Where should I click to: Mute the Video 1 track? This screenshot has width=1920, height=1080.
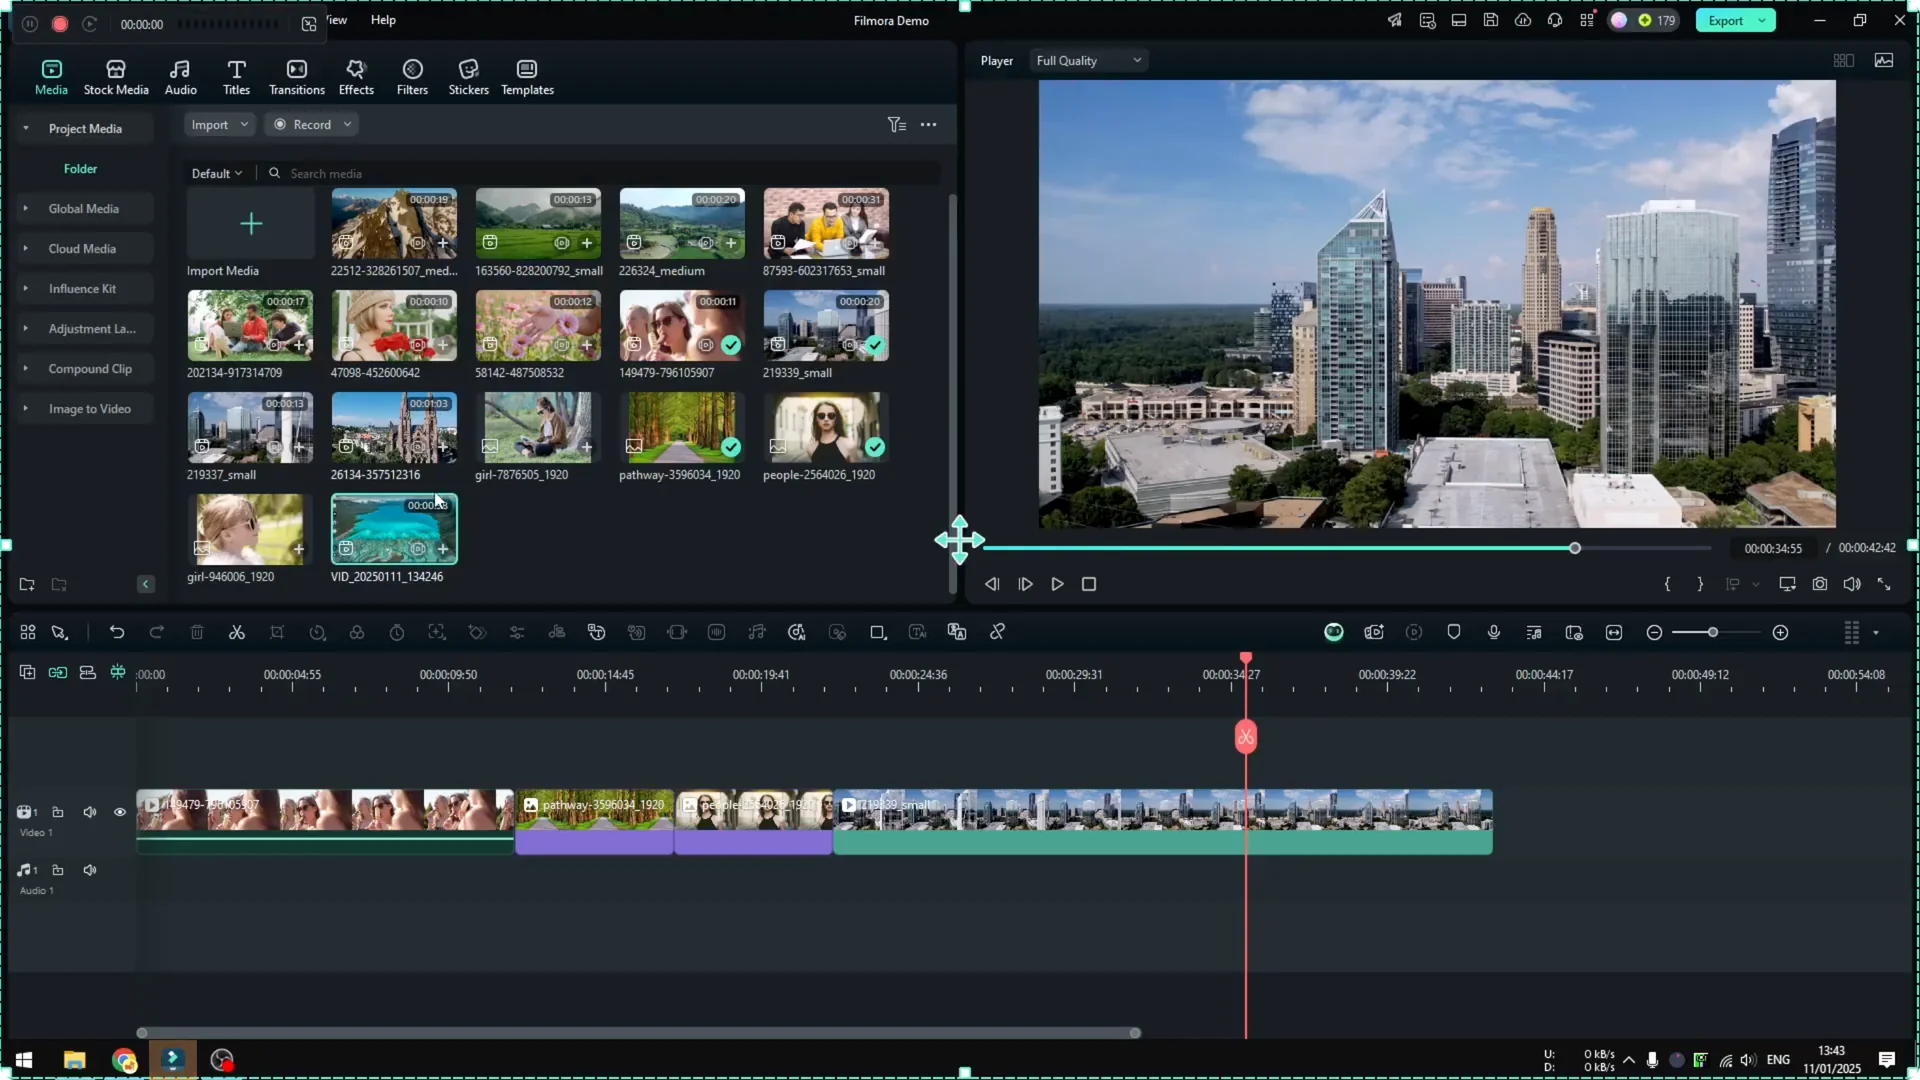tap(90, 812)
